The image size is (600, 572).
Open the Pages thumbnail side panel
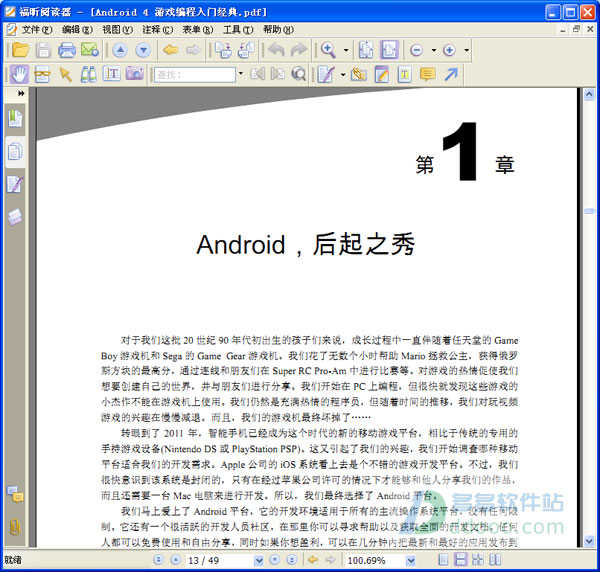tap(15, 152)
